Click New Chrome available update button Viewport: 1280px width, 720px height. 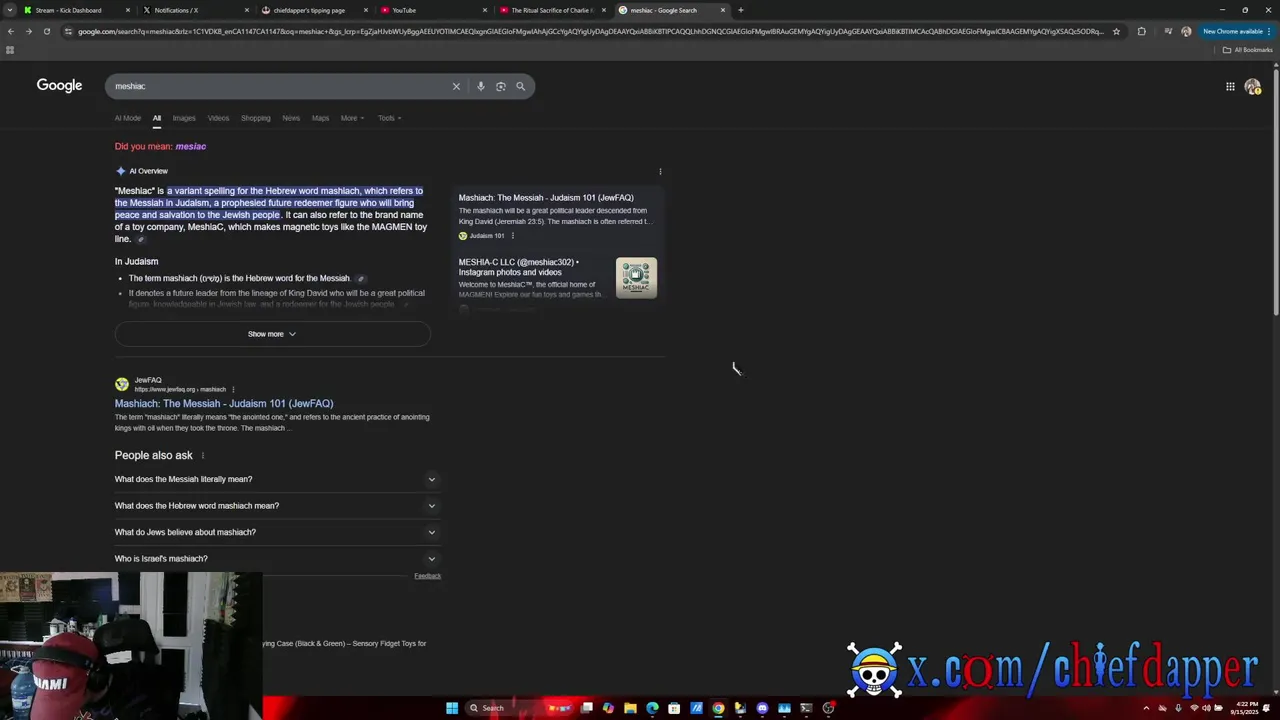click(x=1237, y=31)
